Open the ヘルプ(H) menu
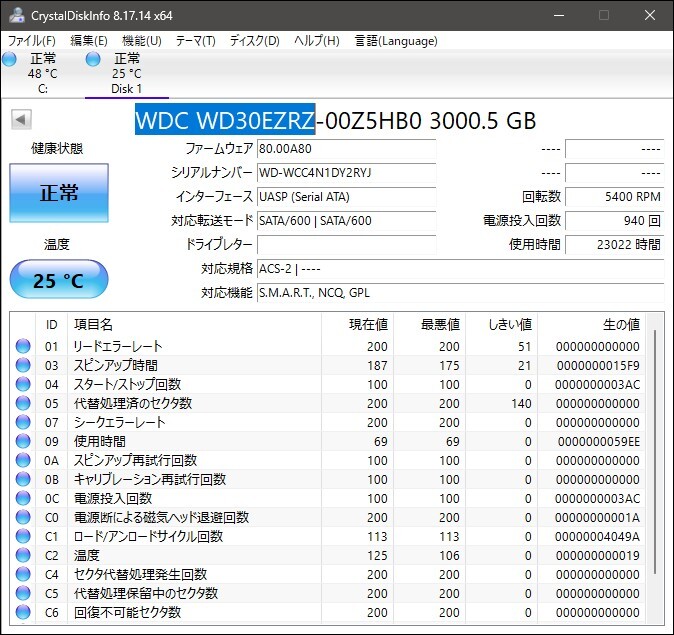This screenshot has width=674, height=635. 317,41
